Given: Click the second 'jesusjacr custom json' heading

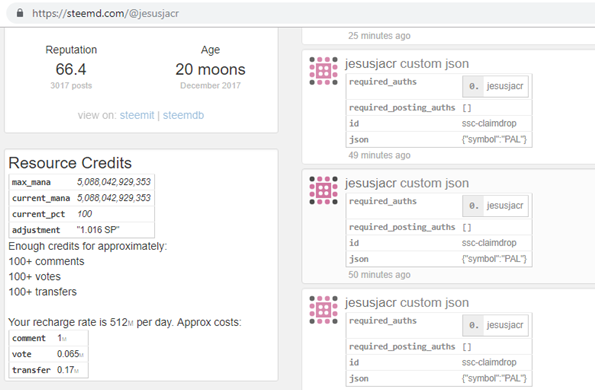Looking at the screenshot, I should (407, 183).
